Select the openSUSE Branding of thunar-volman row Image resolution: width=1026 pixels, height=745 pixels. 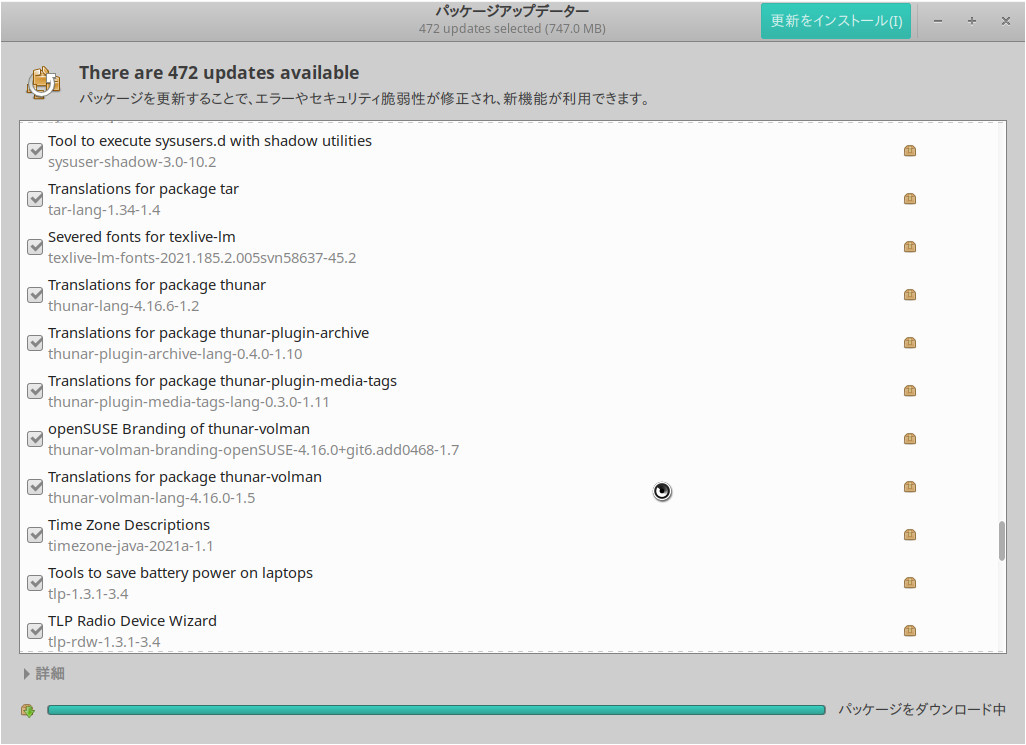400,439
